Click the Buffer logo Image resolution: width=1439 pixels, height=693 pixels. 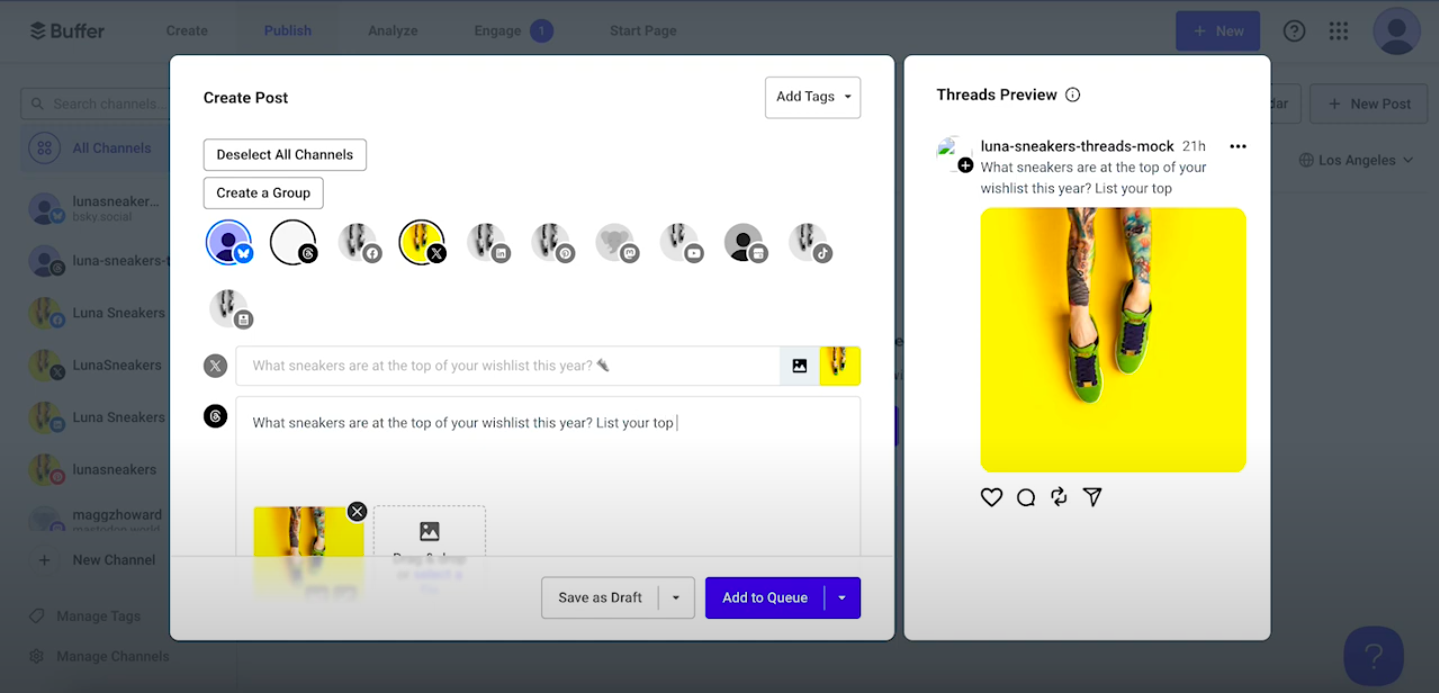[67, 31]
